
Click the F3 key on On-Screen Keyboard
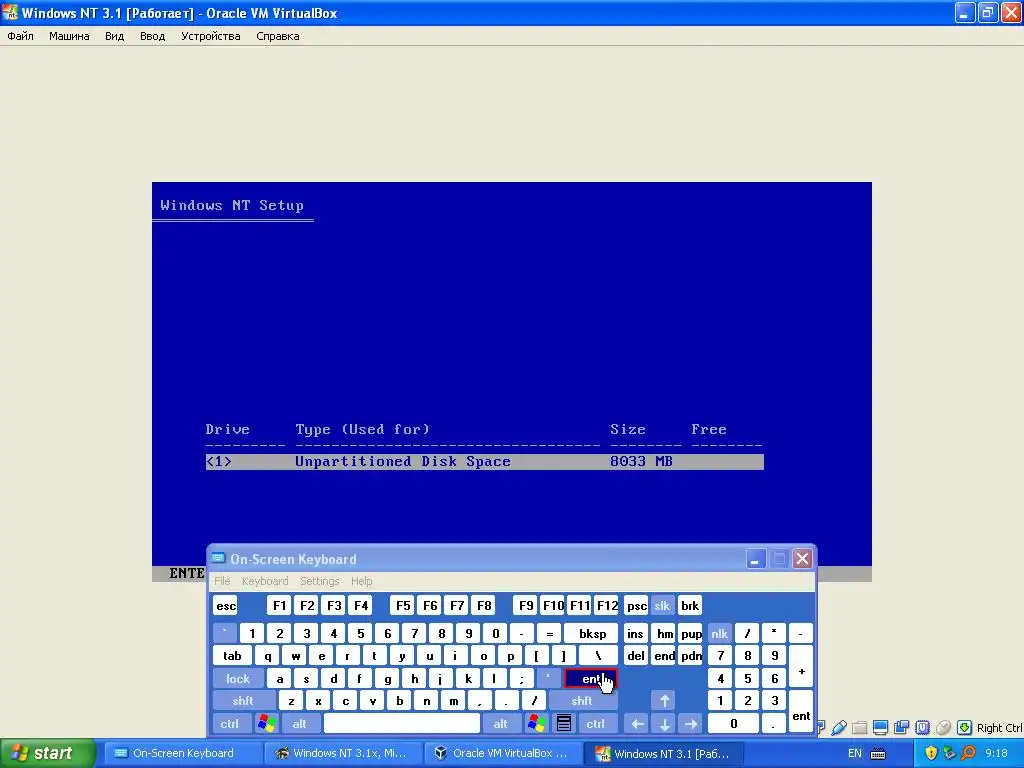(x=334, y=605)
